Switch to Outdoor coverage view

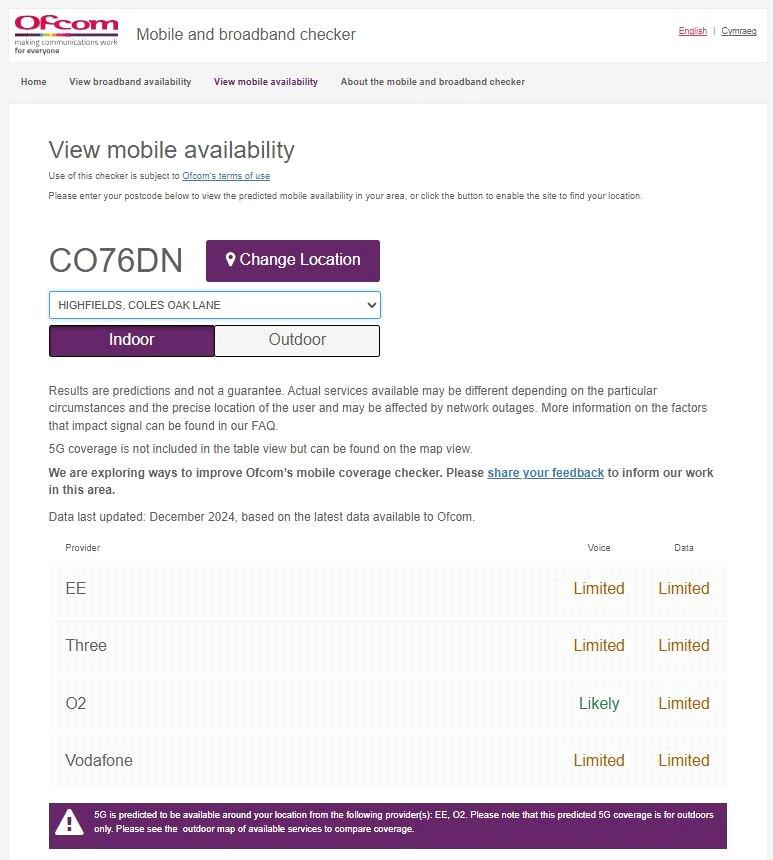tap(297, 340)
